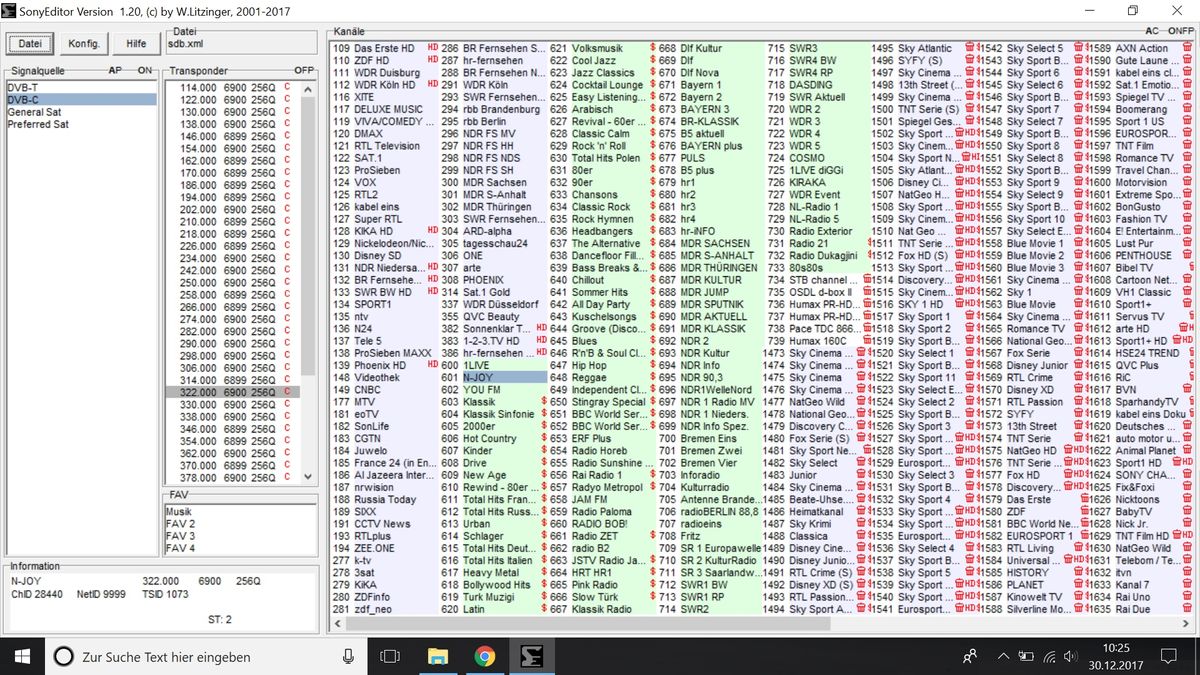
Task: Click the red C marker of transponder 114.000
Action: click(286, 88)
